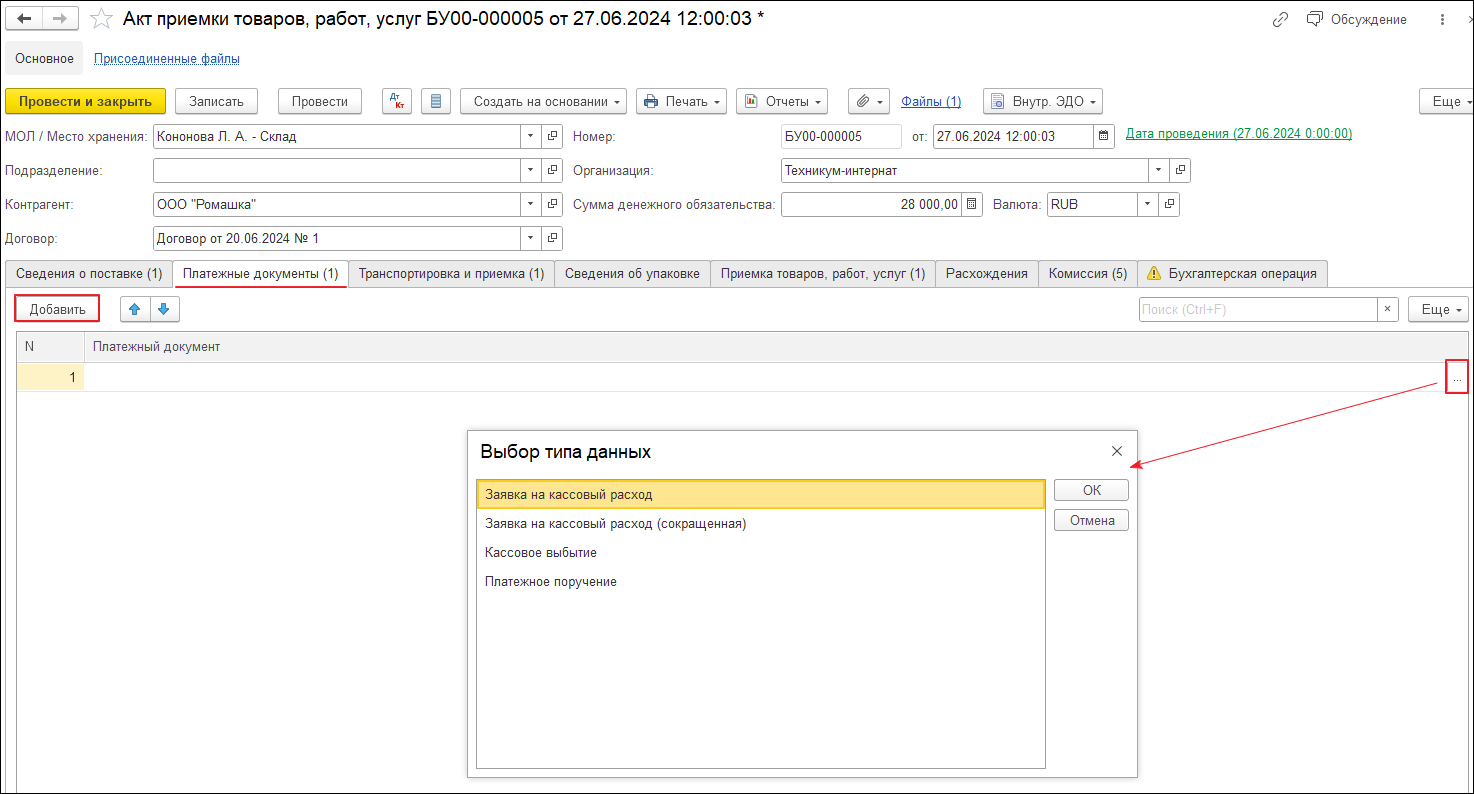Open the calendar picker for document date

1104,136
